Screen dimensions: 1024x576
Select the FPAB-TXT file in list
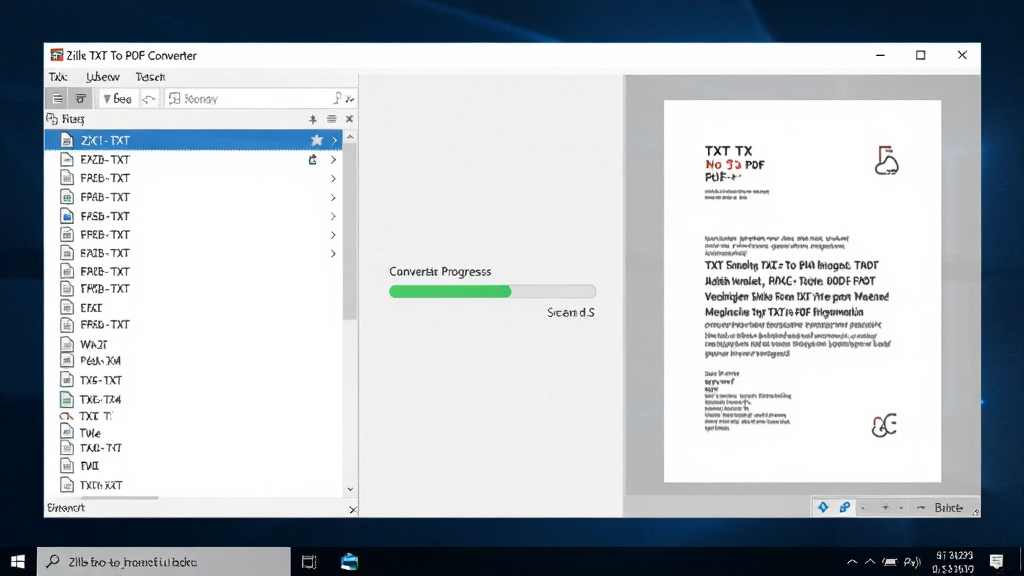tap(193, 197)
